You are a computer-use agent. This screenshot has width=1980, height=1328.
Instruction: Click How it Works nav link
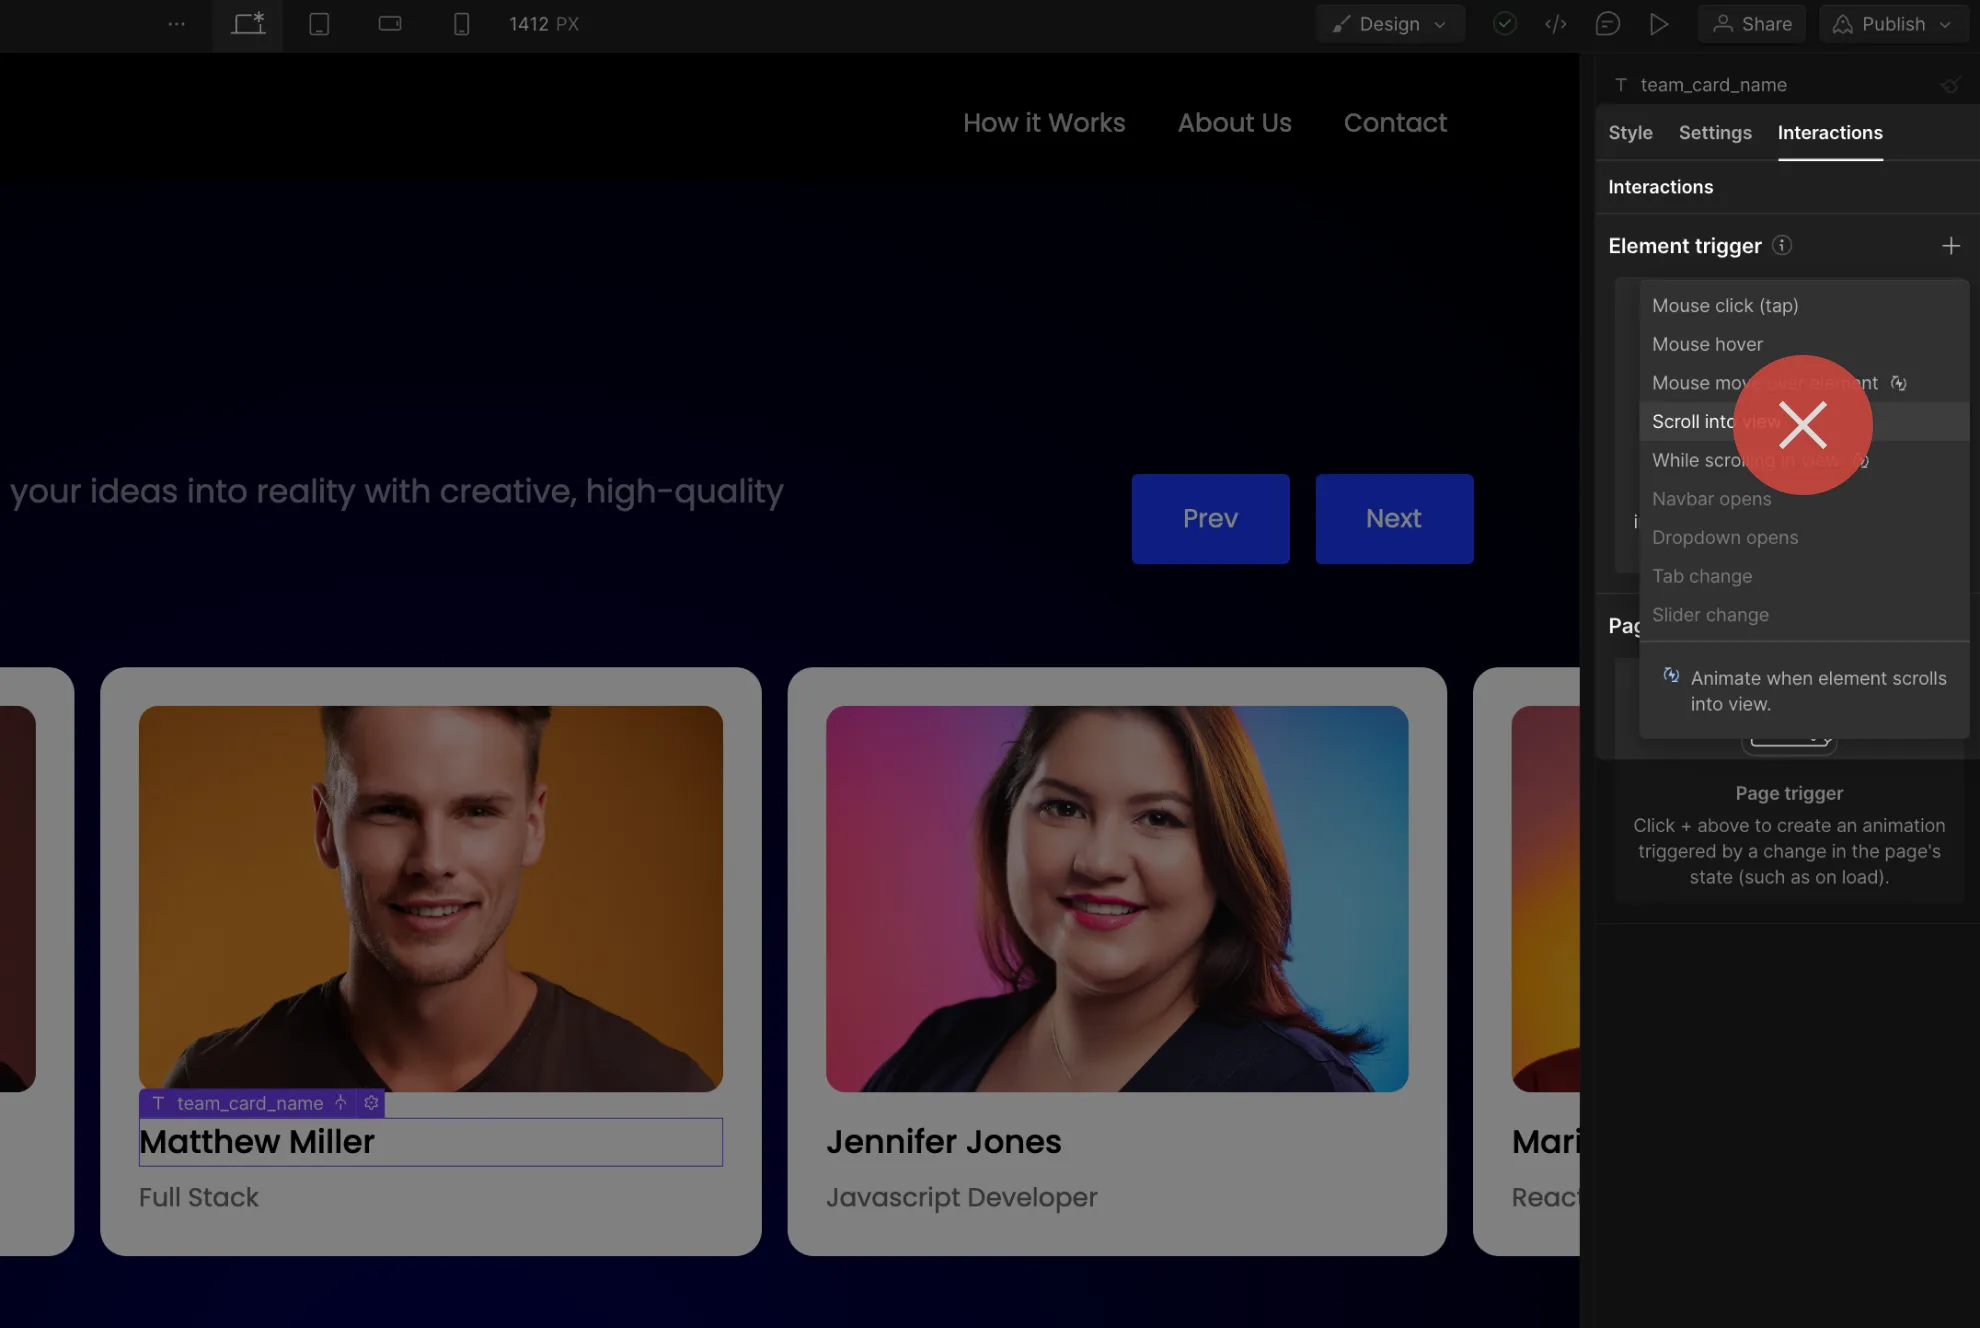[1044, 123]
